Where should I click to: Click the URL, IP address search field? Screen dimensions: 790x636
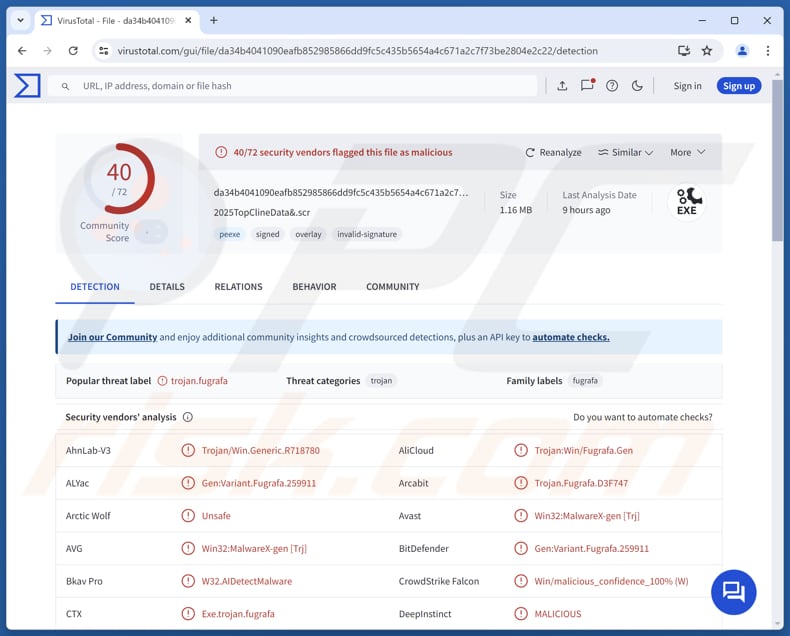(300, 86)
